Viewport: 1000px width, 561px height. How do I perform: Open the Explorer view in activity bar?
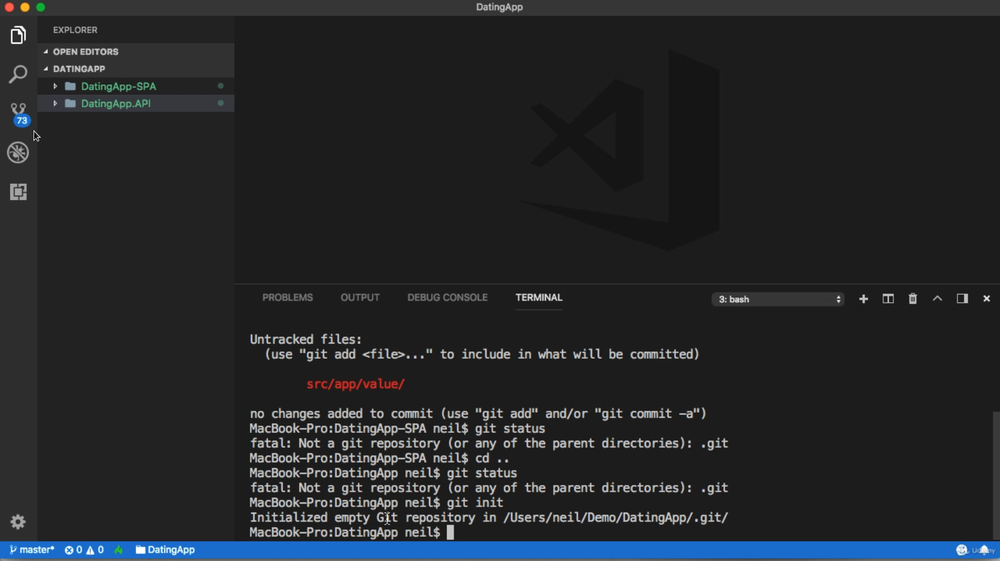pyautogui.click(x=18, y=35)
